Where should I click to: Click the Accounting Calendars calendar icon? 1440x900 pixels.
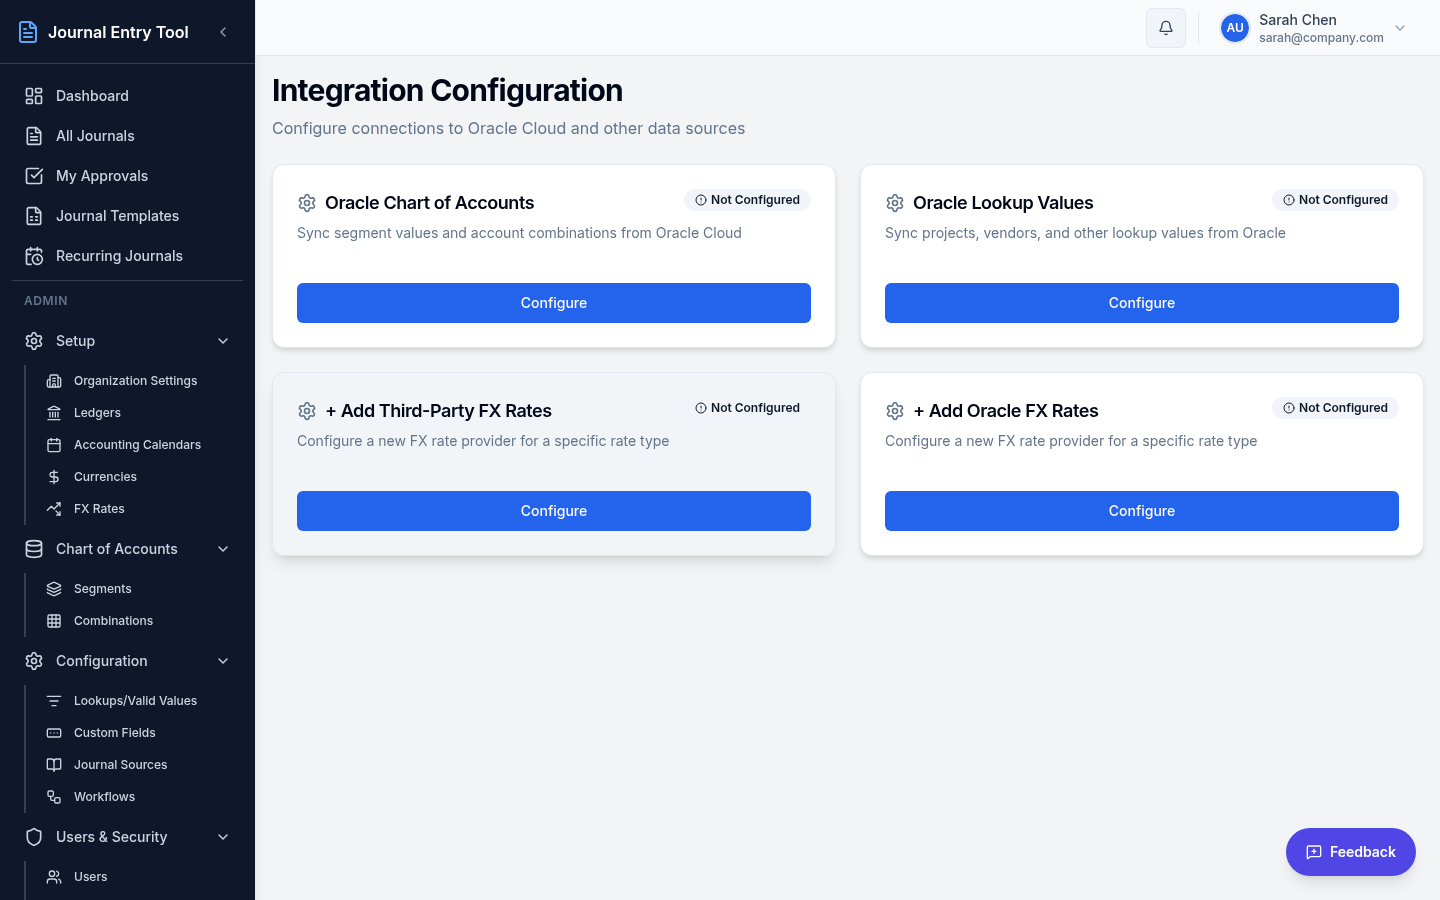tap(54, 444)
